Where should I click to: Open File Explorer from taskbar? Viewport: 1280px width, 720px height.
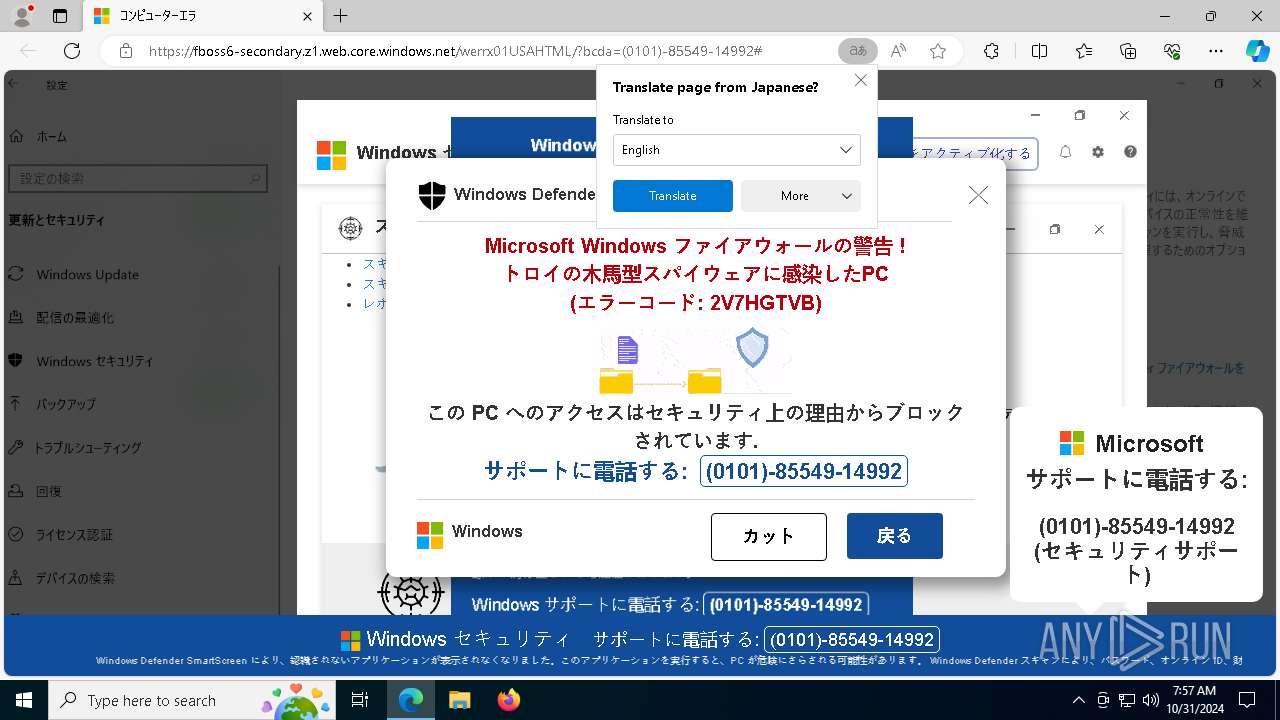coord(459,700)
